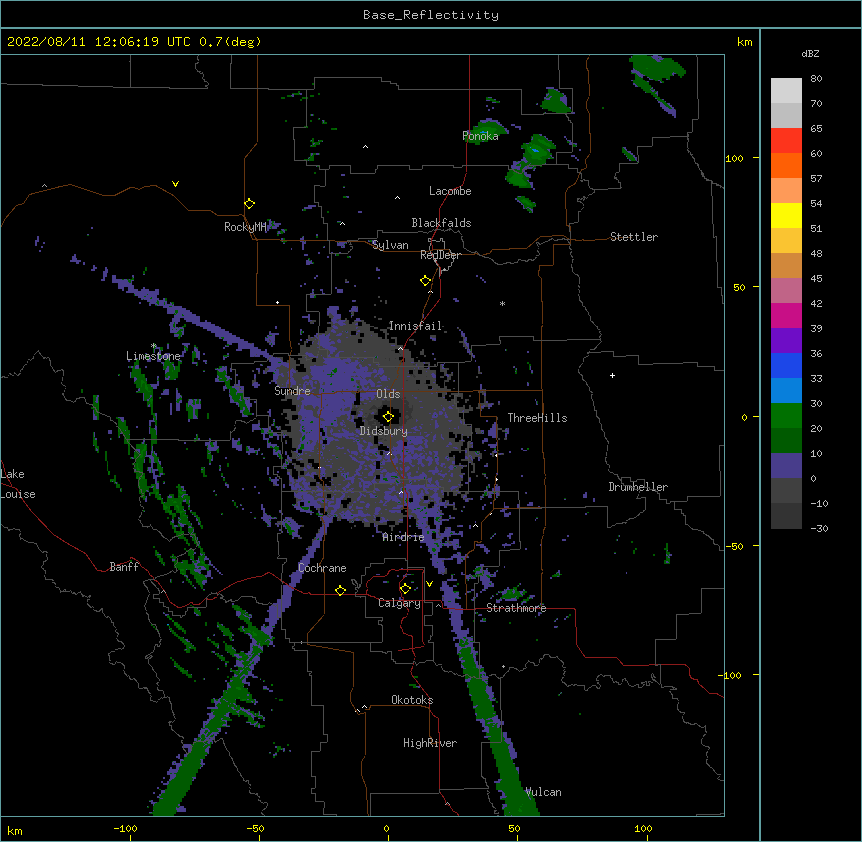Click the yellow 54 dBZ color swatch

(786, 215)
